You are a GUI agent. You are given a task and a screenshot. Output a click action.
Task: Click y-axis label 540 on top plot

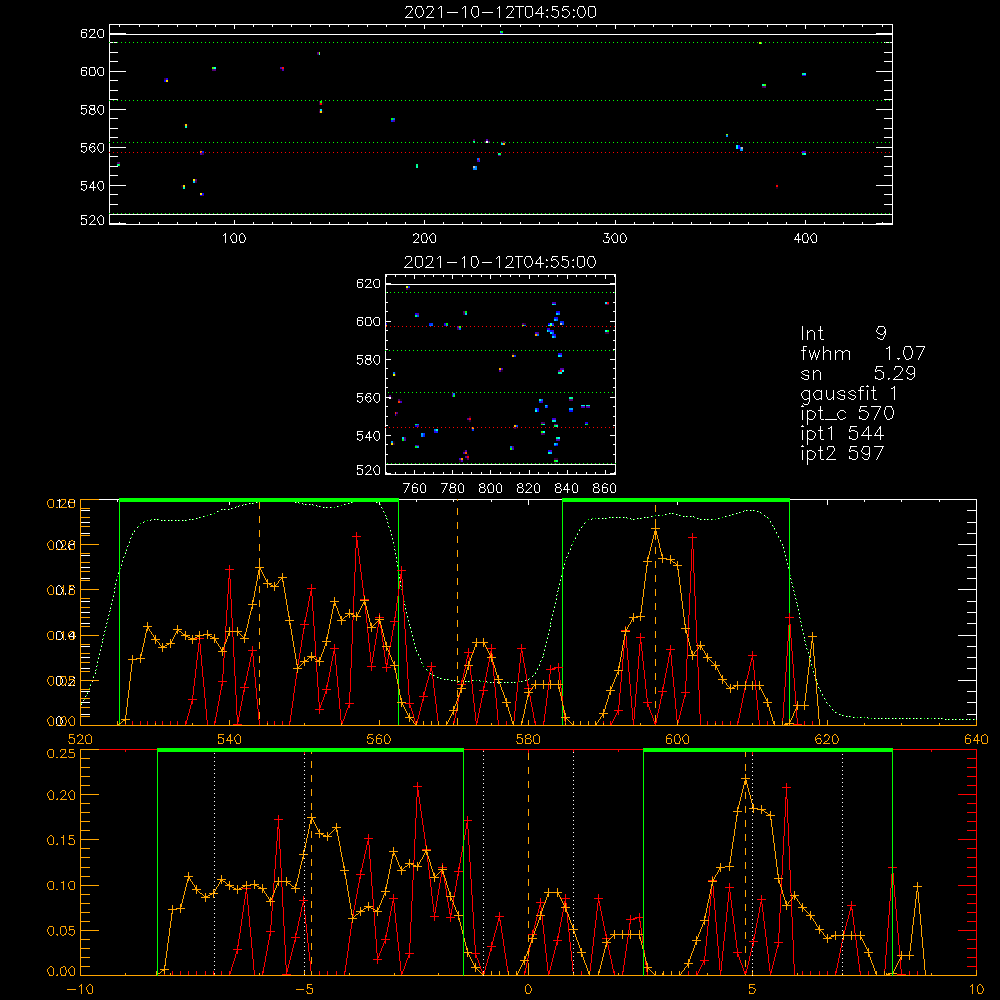(x=92, y=186)
